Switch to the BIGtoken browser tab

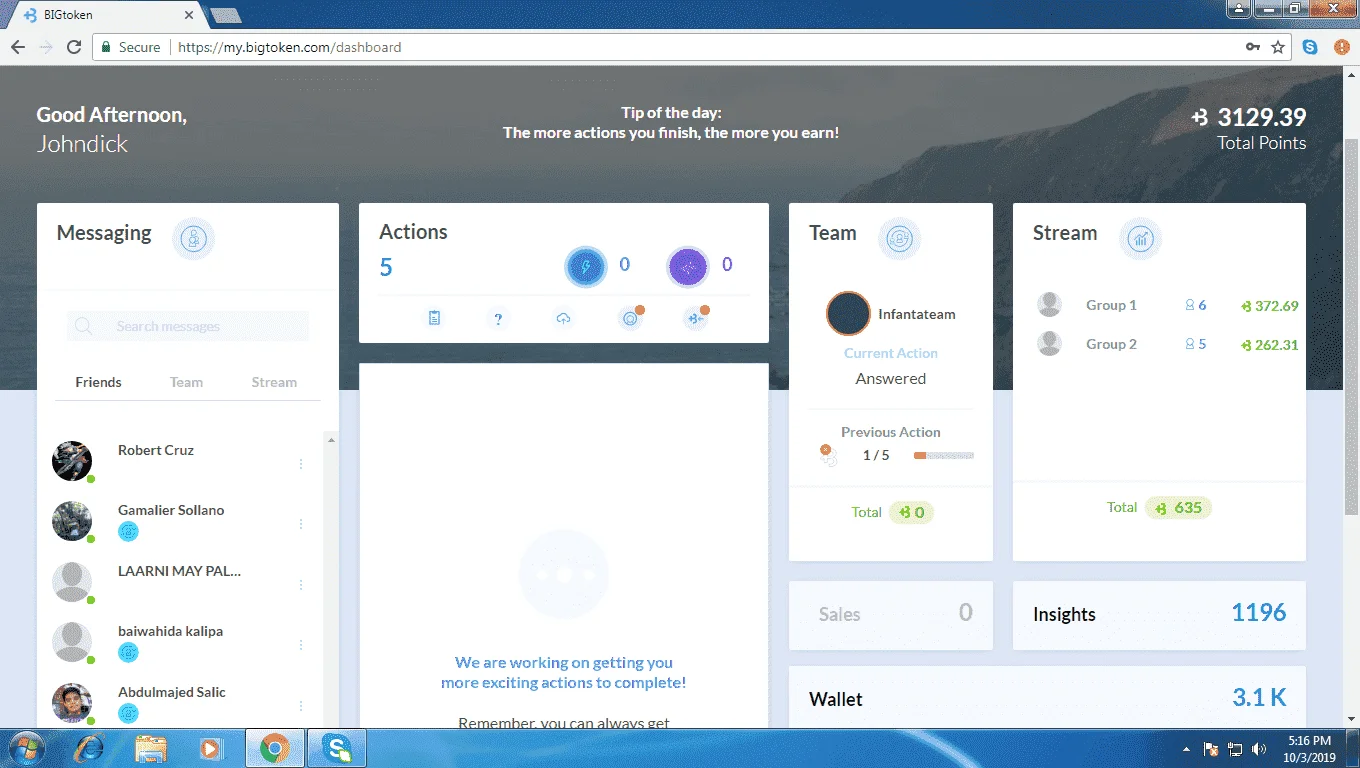[105, 15]
